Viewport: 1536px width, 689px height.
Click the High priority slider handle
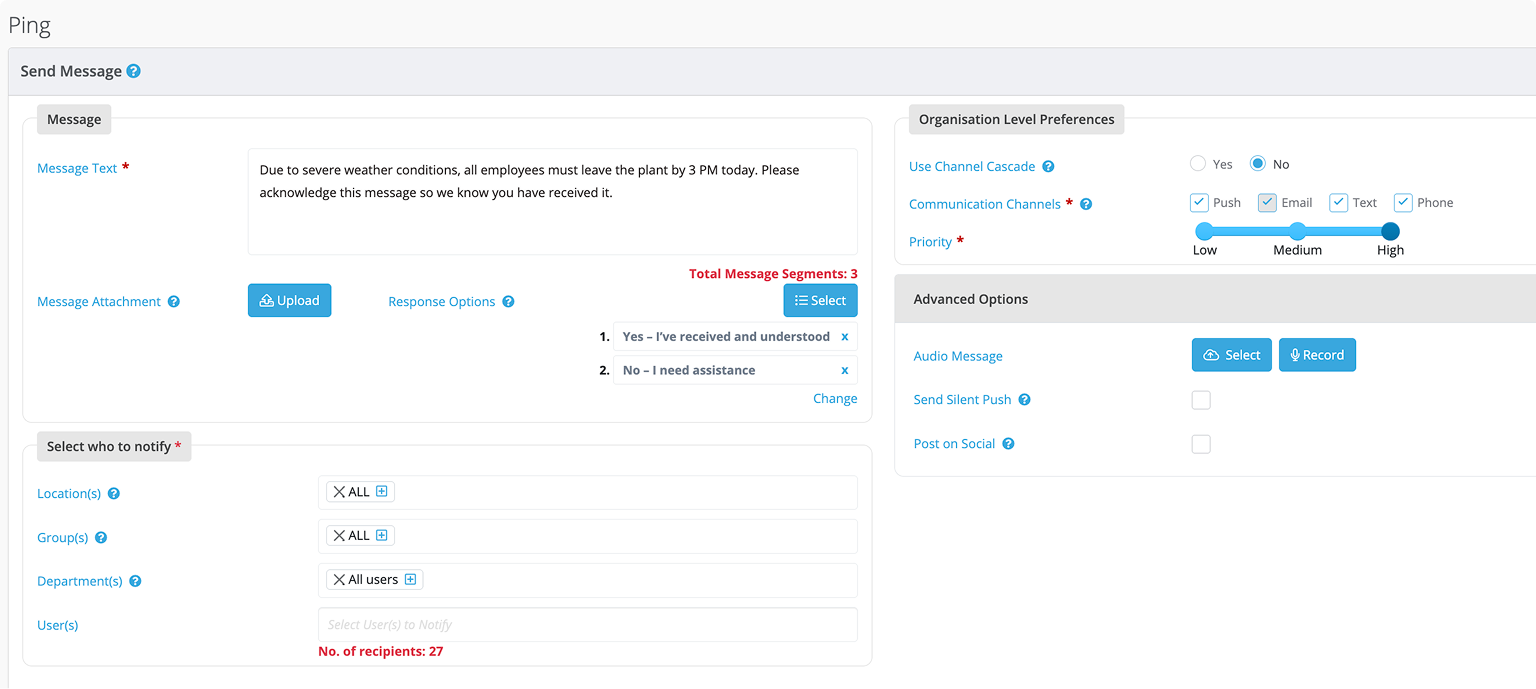[x=1390, y=231]
